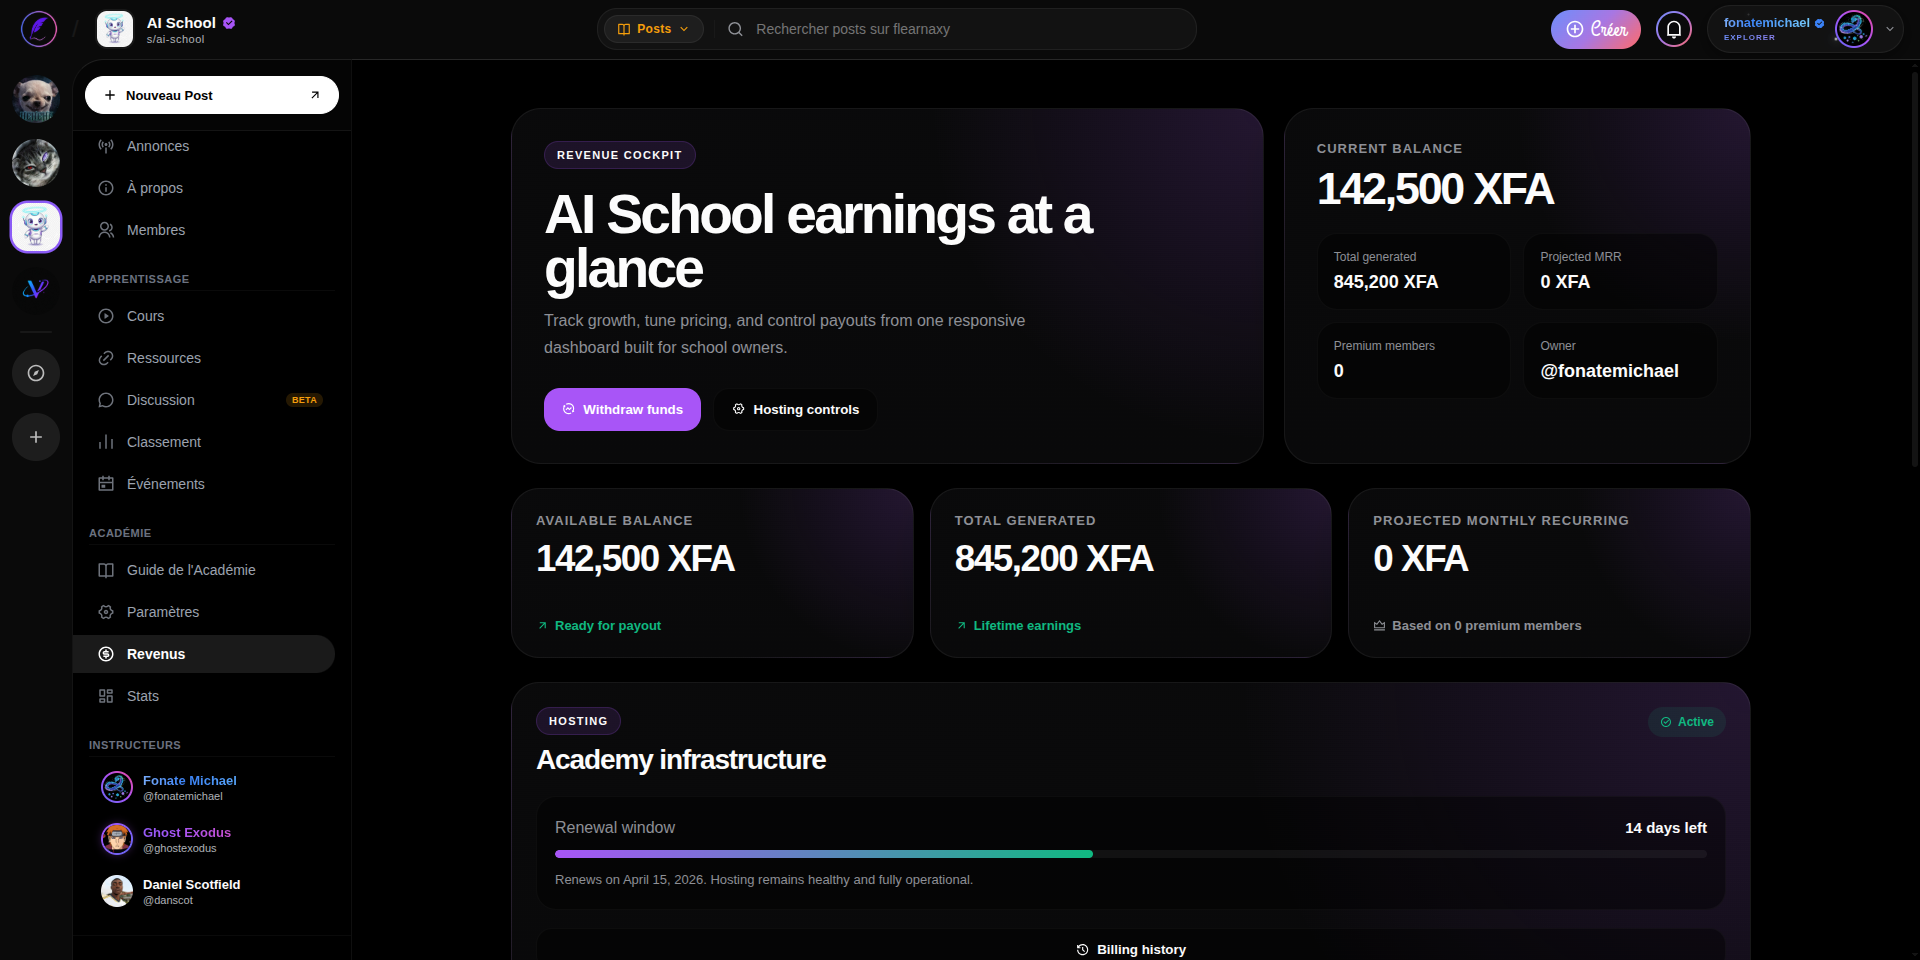Click the search field for posts
This screenshot has height=960, width=1920.
[x=955, y=29]
